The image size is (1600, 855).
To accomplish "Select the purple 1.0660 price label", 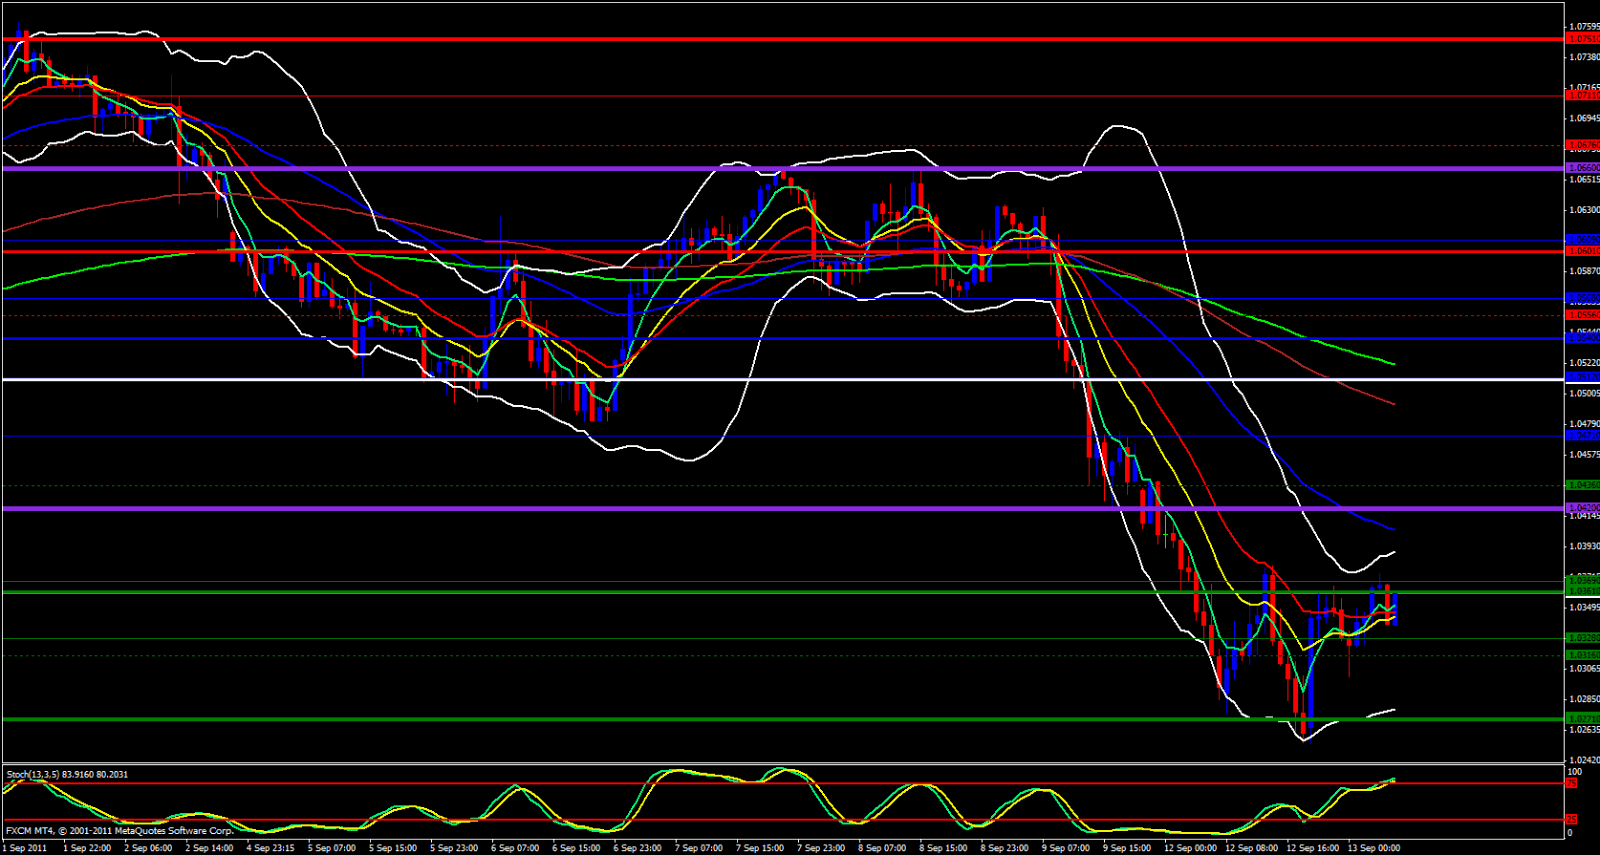I will pyautogui.click(x=1582, y=168).
